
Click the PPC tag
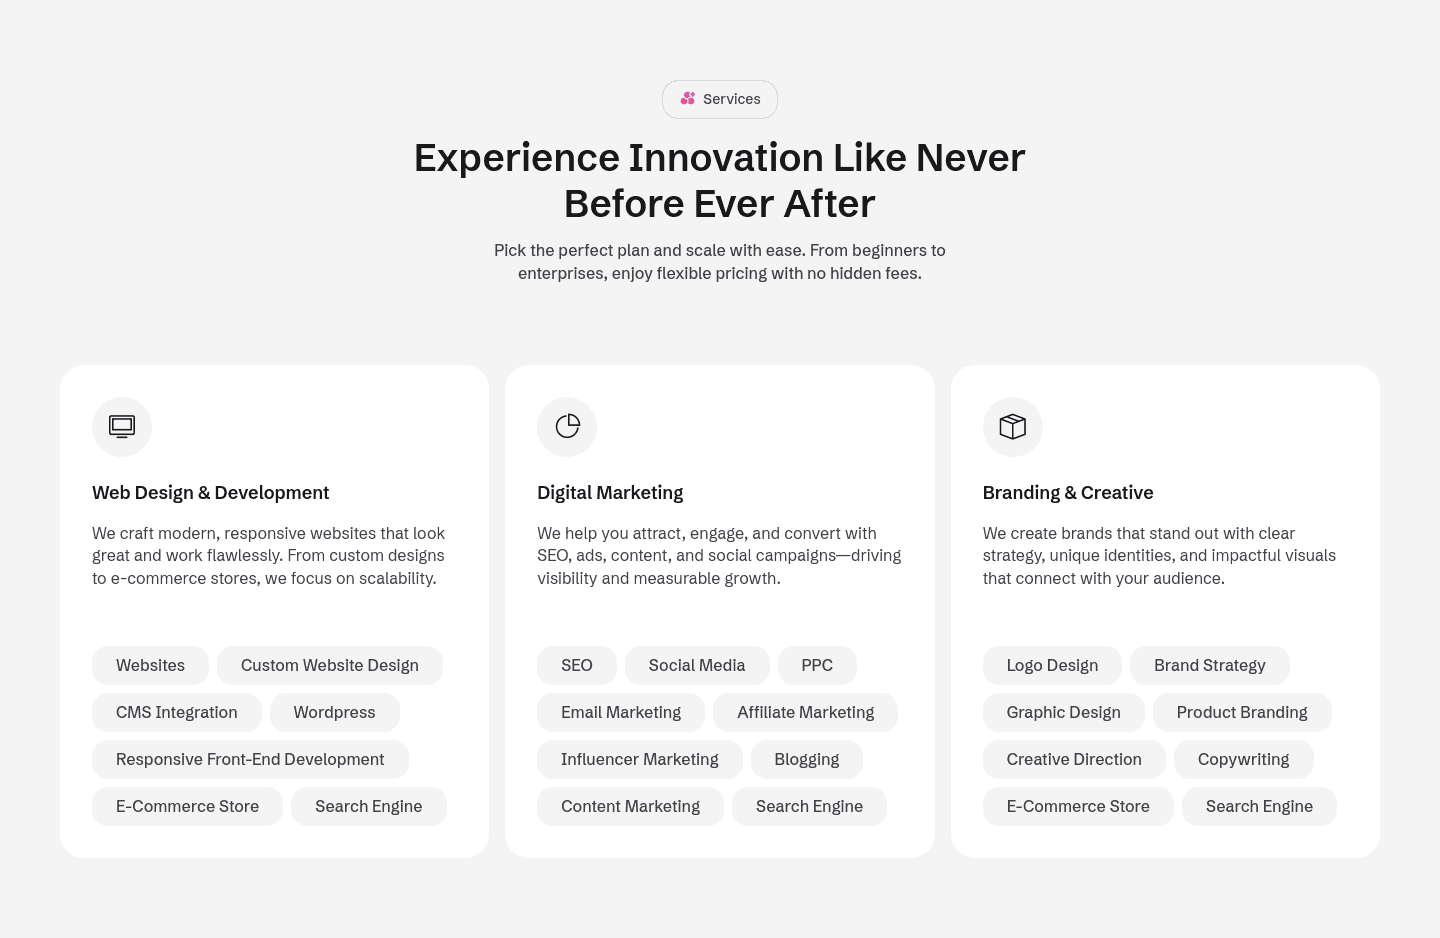tap(816, 666)
